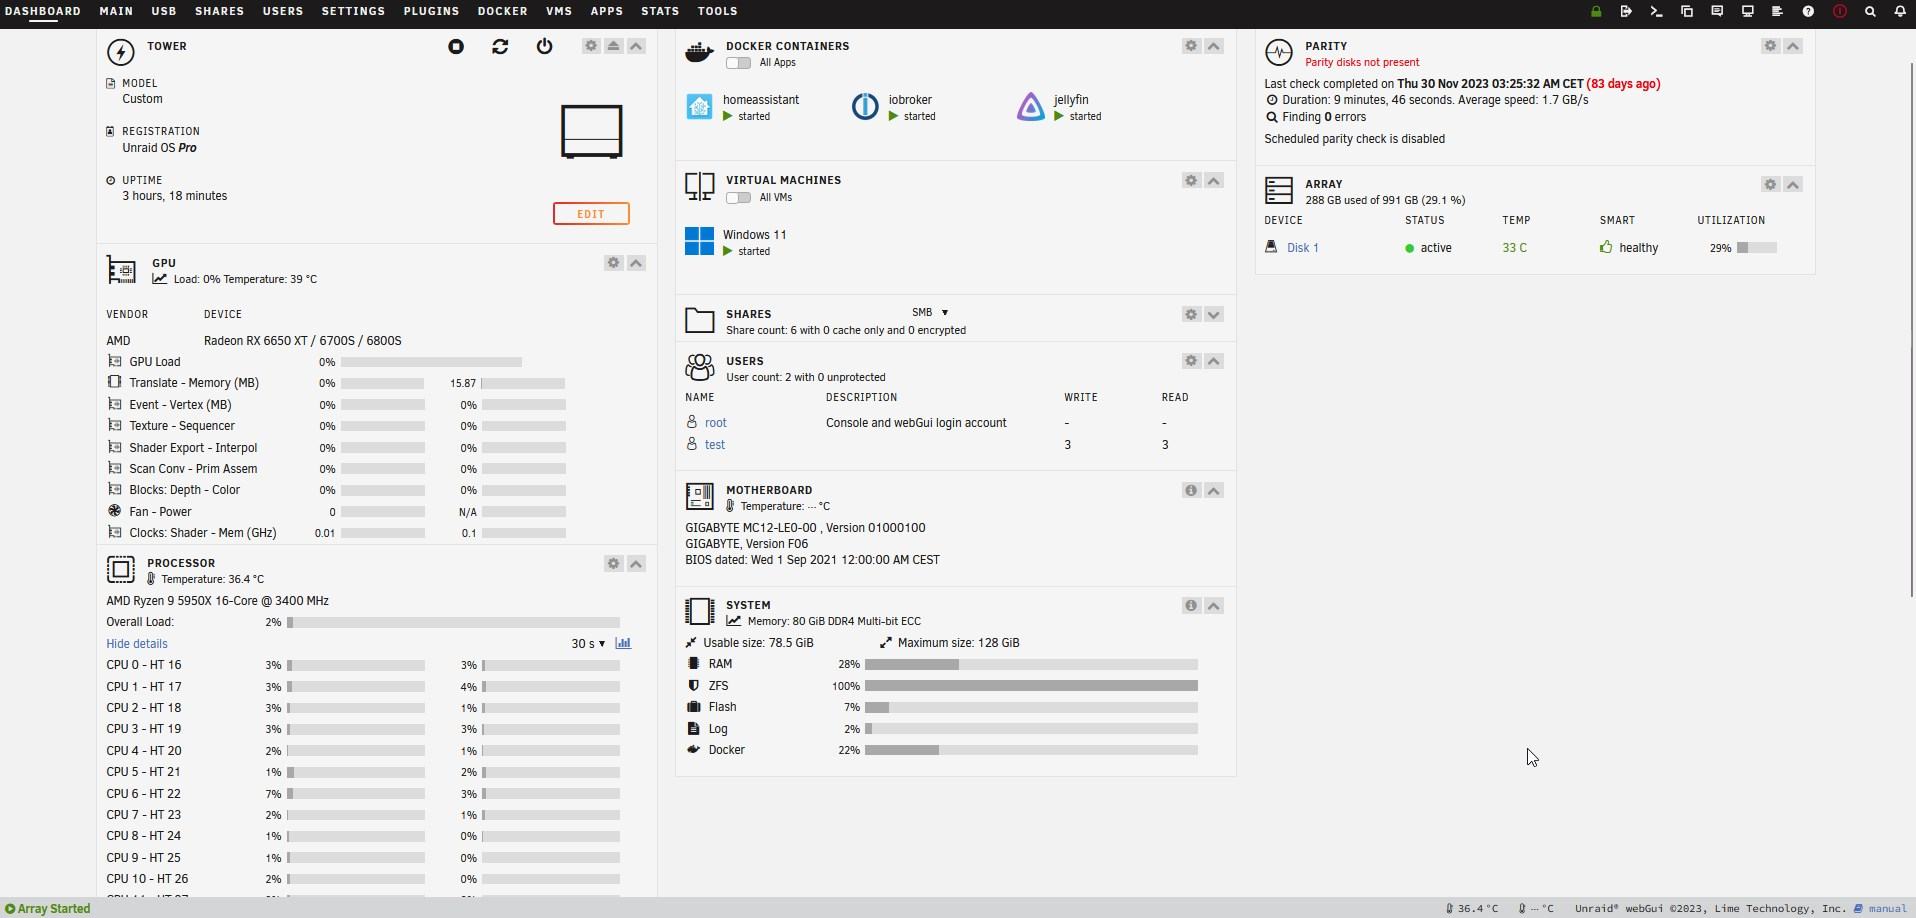The height and width of the screenshot is (918, 1916).
Task: Open the 30 s interval dropdown
Action: pos(588,644)
